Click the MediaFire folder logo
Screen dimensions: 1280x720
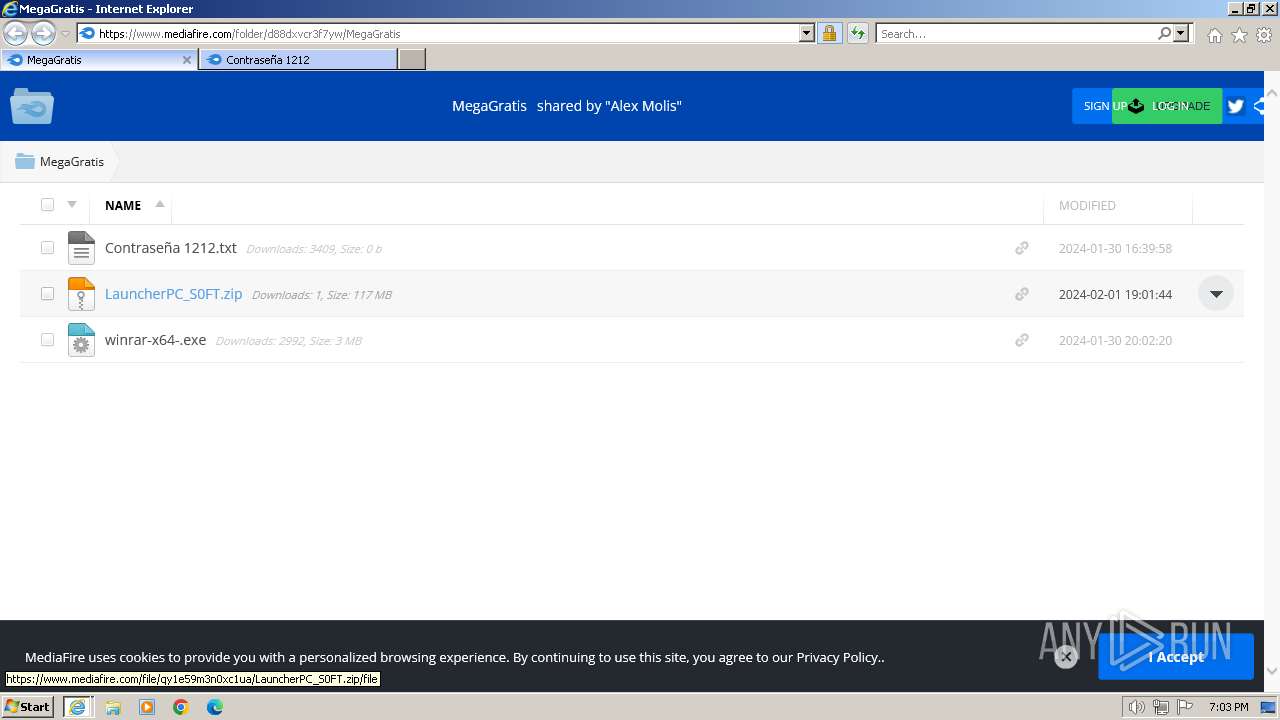click(x=32, y=106)
